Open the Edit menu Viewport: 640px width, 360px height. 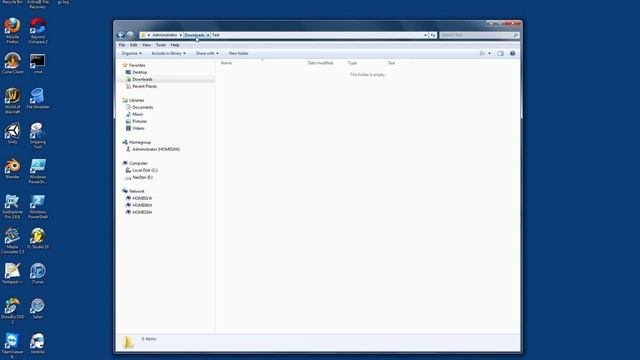[133, 45]
